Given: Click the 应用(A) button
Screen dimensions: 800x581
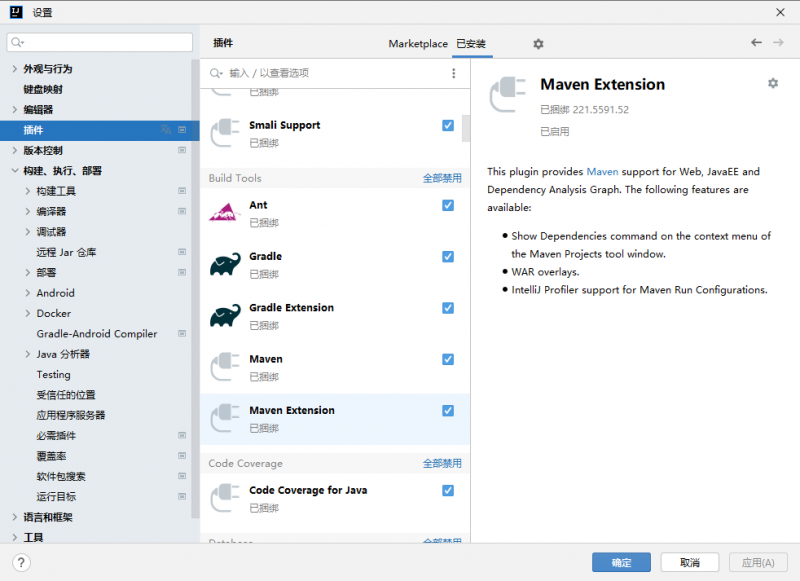Looking at the screenshot, I should coord(758,563).
